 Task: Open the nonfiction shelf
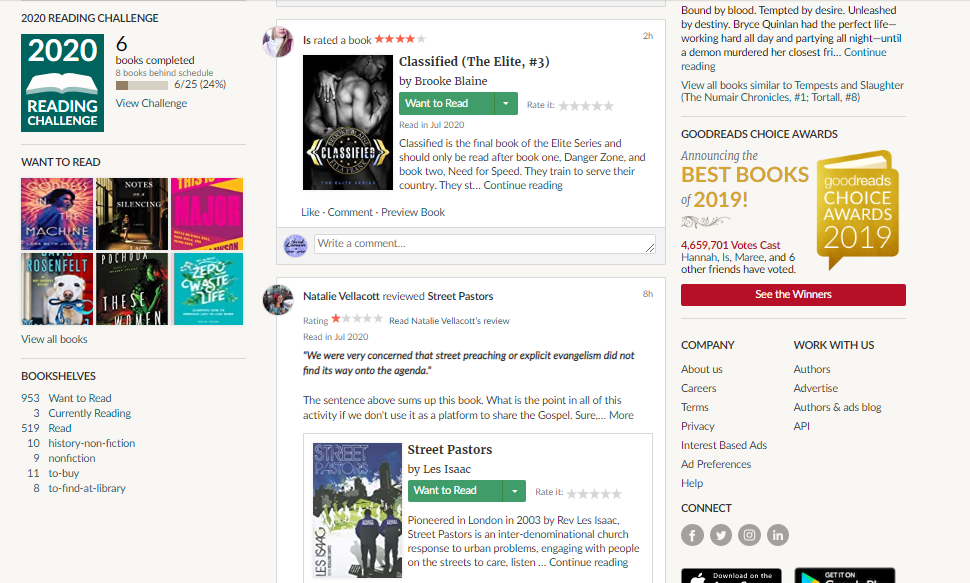coord(72,458)
